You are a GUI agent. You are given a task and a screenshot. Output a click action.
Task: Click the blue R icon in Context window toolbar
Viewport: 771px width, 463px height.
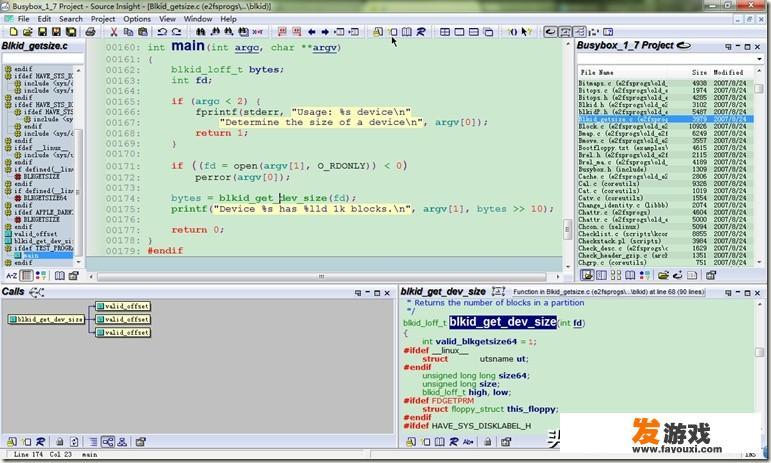(454, 442)
